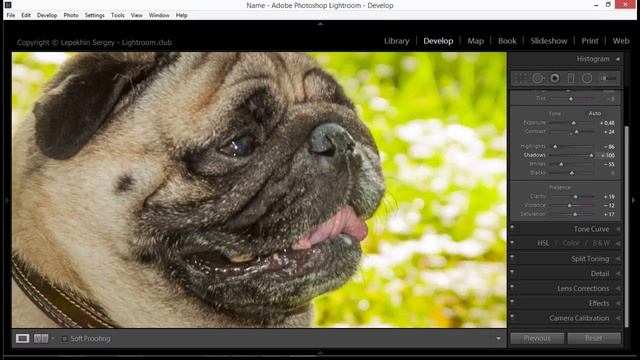
Task: Show the left panel arrow
Action: (x=6, y=200)
